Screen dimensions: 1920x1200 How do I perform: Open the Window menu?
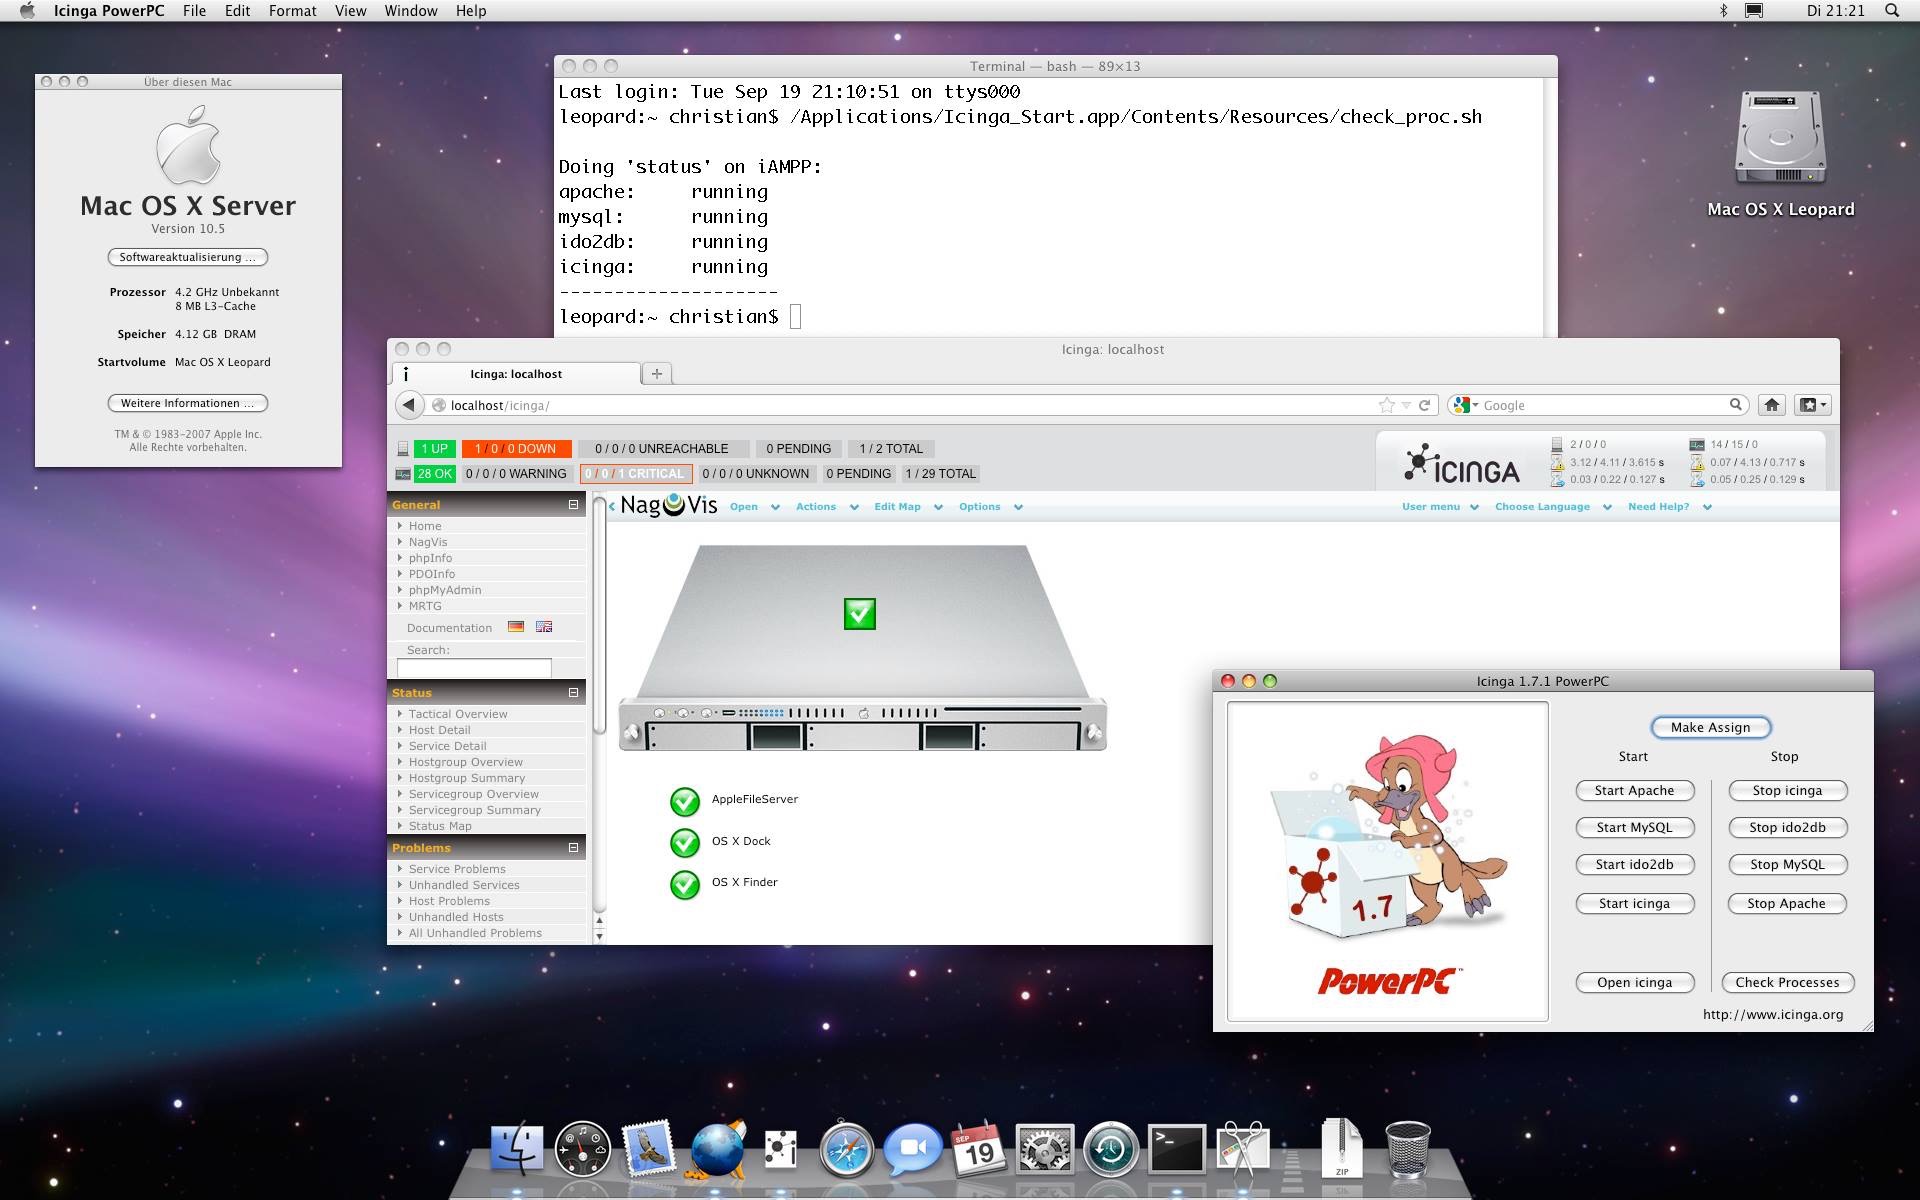coord(411,10)
